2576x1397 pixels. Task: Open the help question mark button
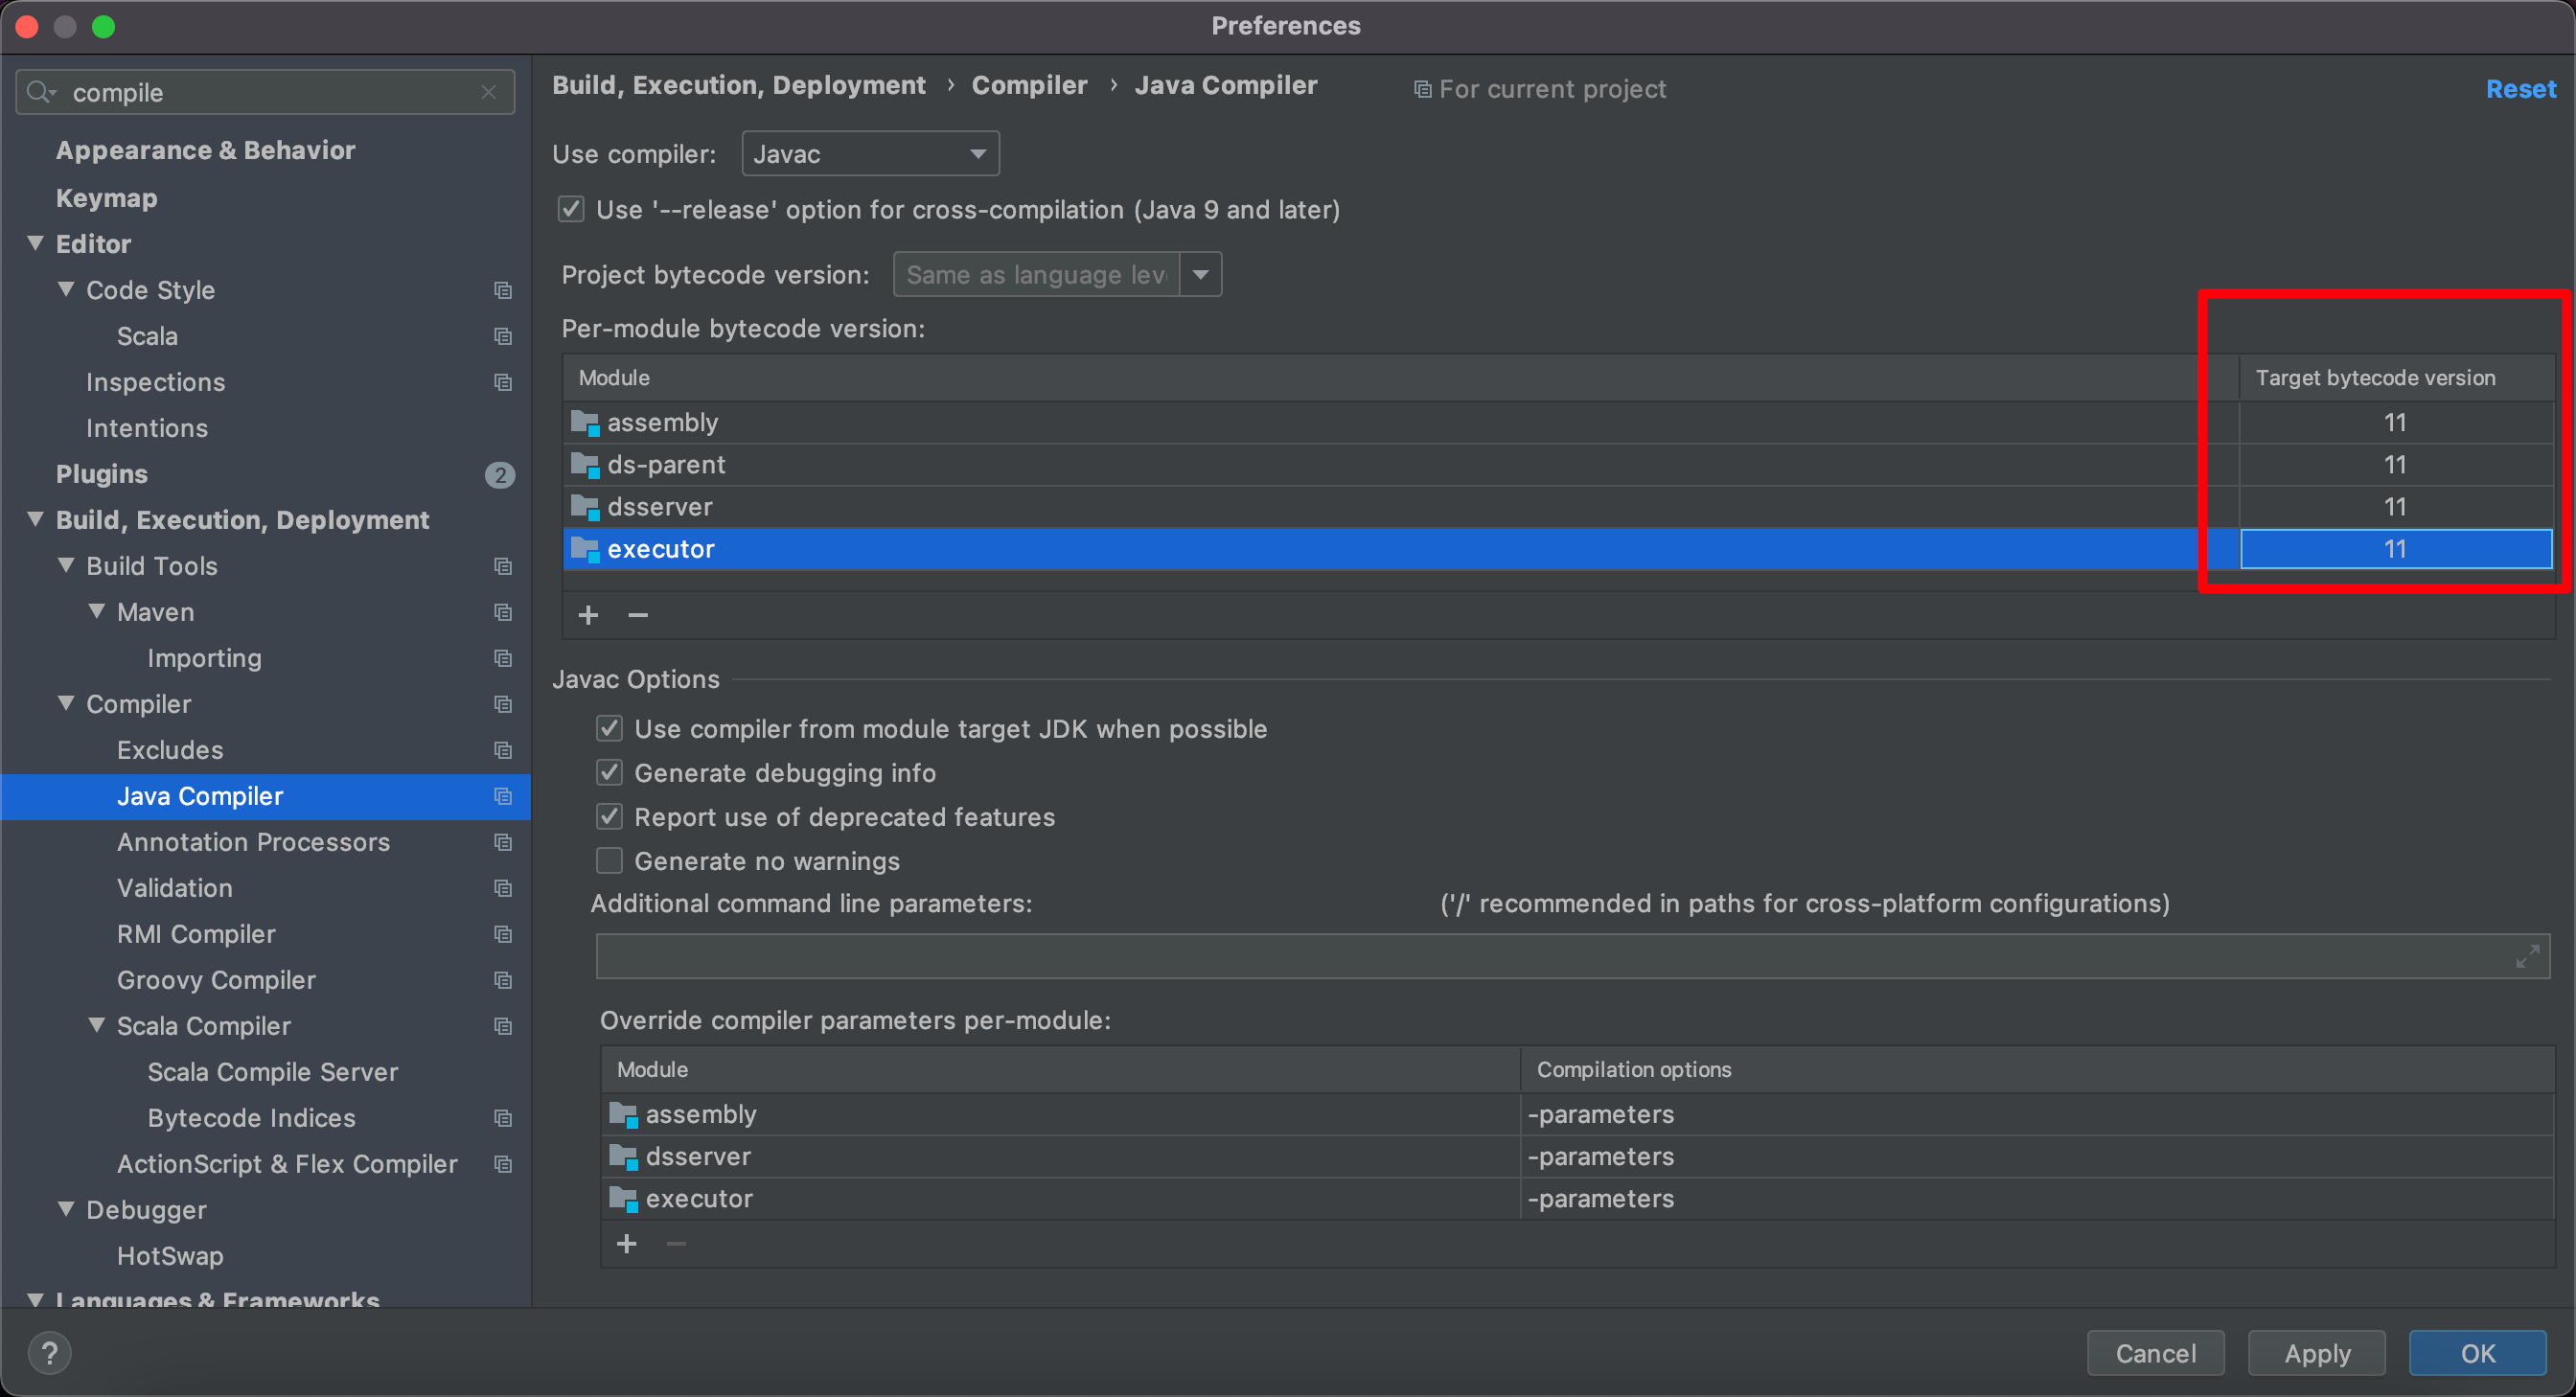(x=49, y=1353)
